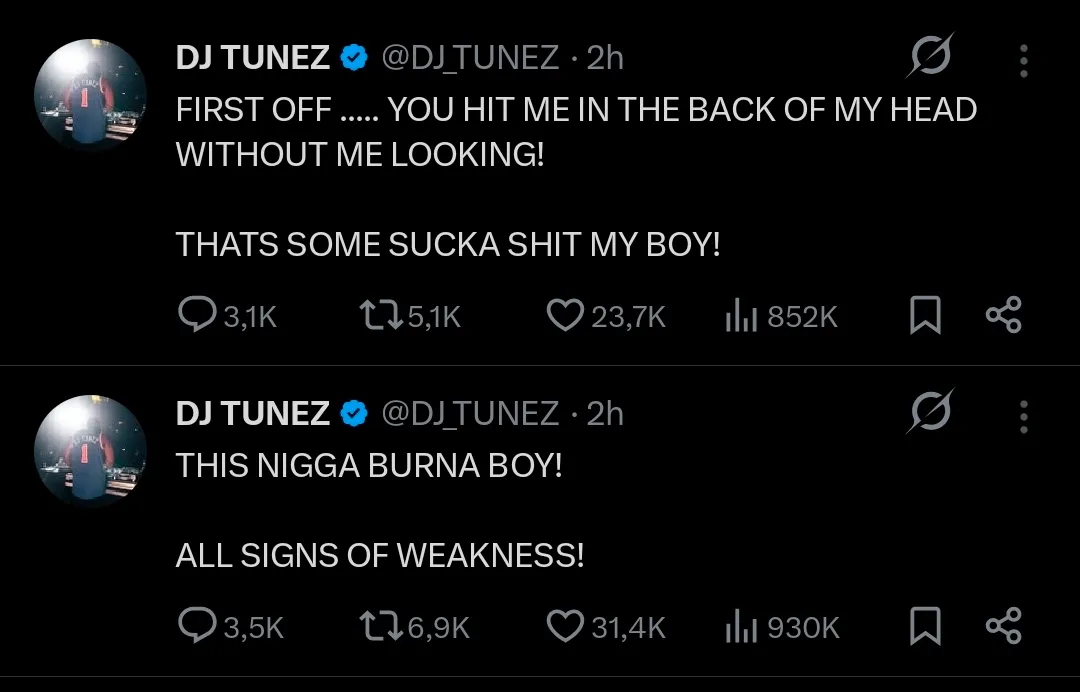Viewport: 1080px width, 692px height.
Task: Open Grok icon on second tweet
Action: (931, 412)
